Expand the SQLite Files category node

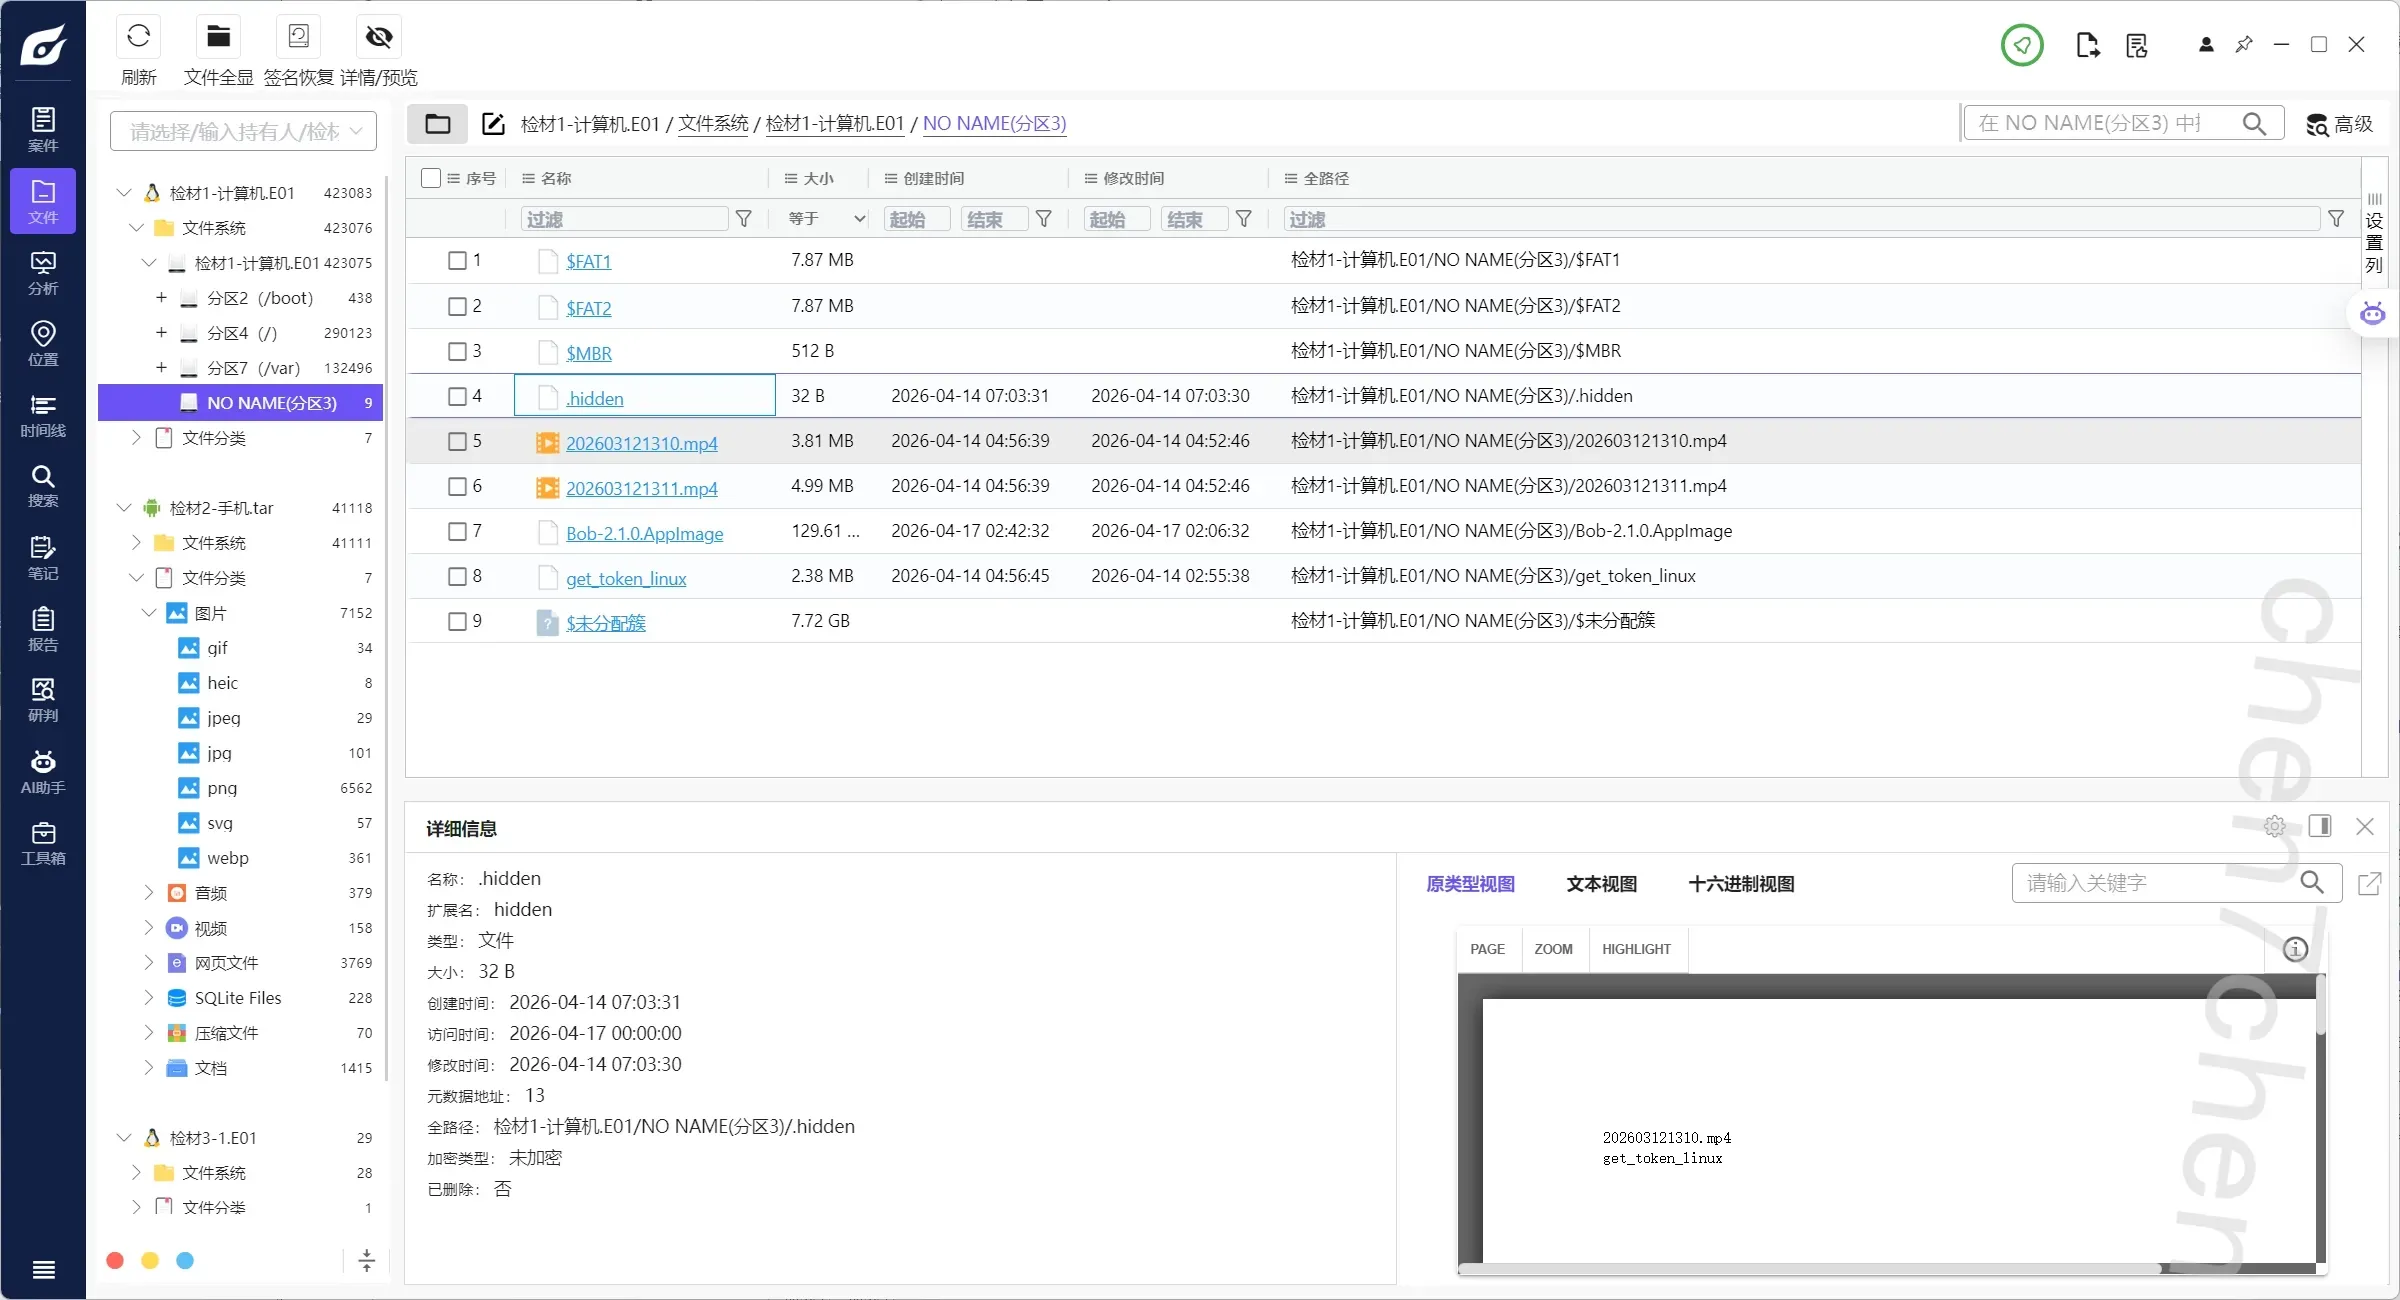(x=149, y=998)
